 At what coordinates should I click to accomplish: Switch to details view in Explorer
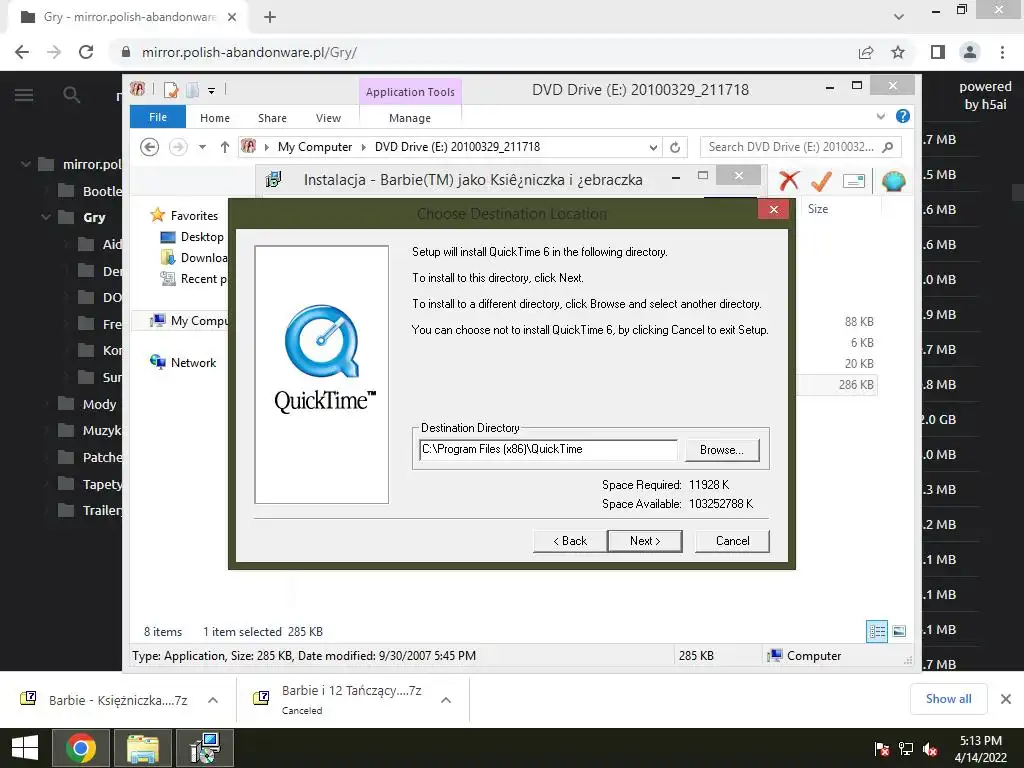877,632
